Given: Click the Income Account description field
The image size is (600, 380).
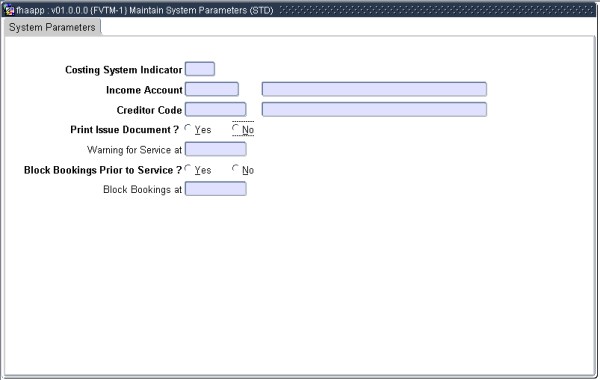Looking at the screenshot, I should tap(374, 90).
